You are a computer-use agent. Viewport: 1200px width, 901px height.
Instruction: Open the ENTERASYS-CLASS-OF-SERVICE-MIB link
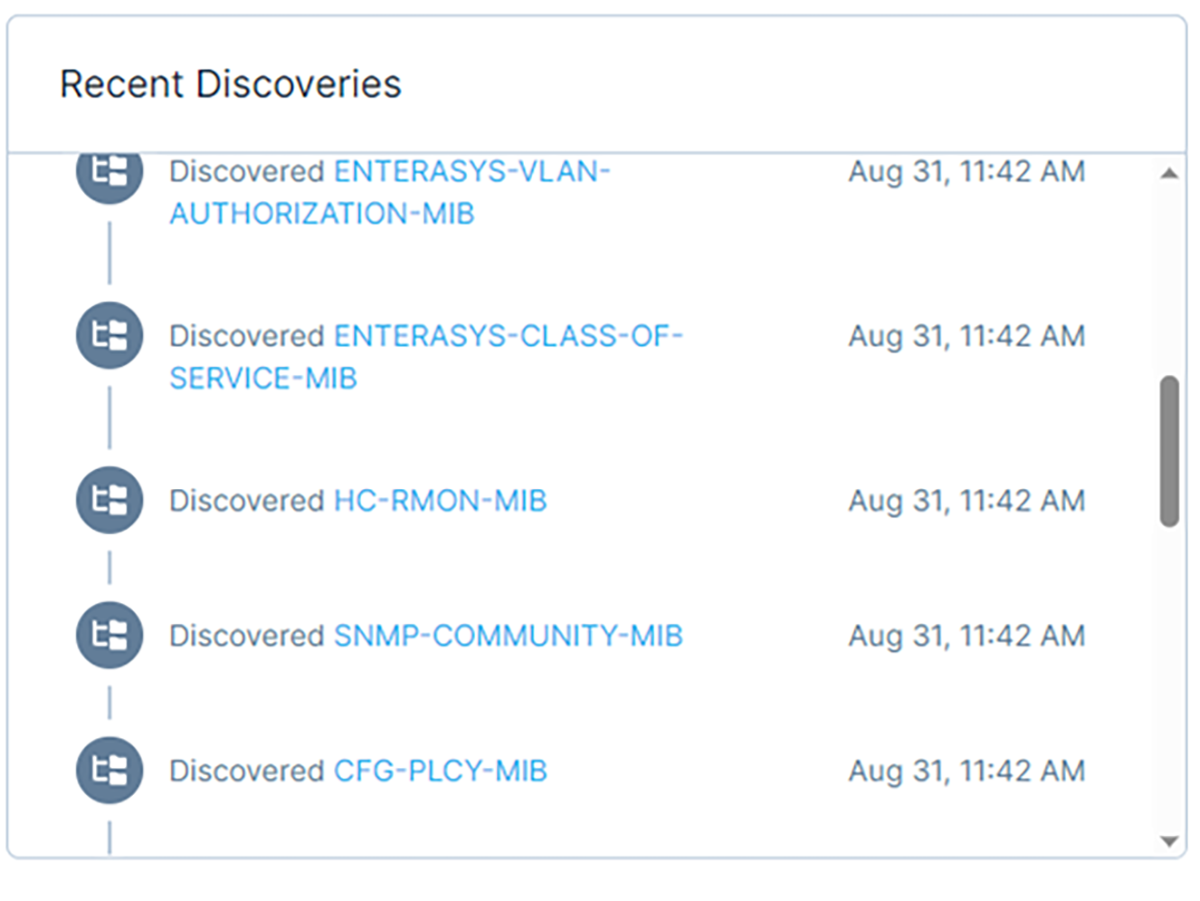point(507,336)
